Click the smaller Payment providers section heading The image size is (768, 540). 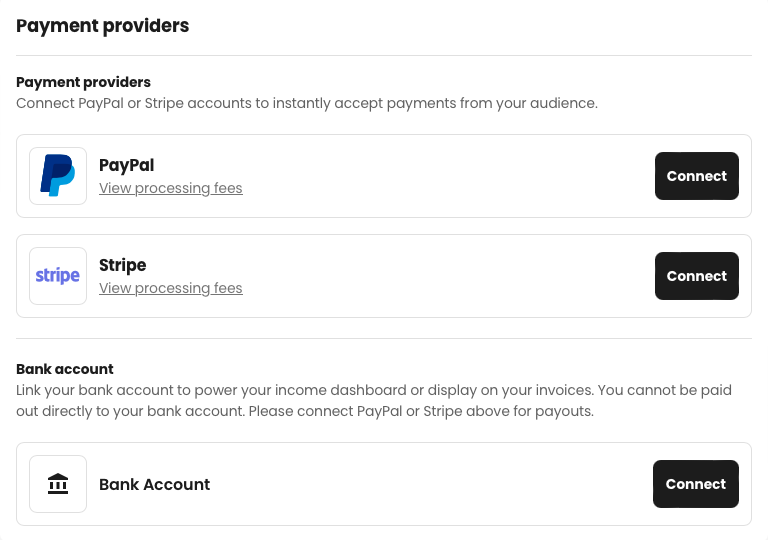point(83,82)
